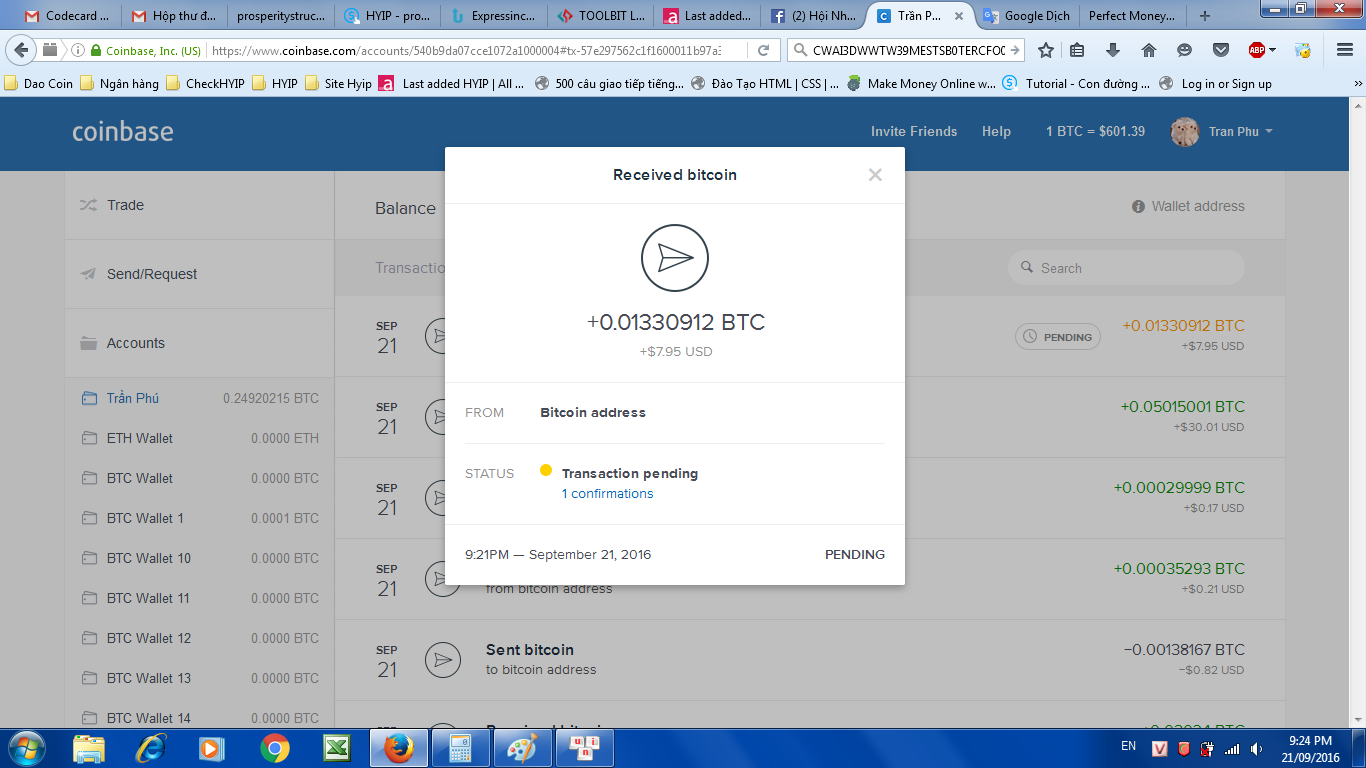Screen dimensions: 1366x768
Task: Switch to the Perfect Money tab
Action: pyautogui.click(x=1132, y=16)
